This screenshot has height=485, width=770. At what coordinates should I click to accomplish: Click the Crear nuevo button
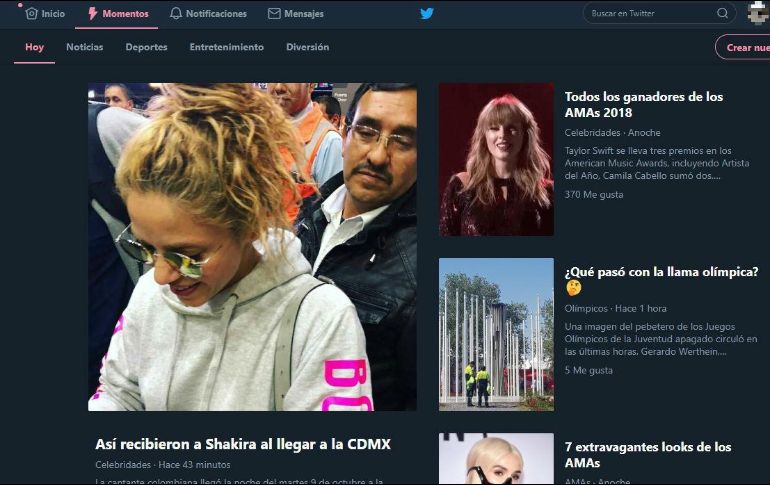coord(742,47)
